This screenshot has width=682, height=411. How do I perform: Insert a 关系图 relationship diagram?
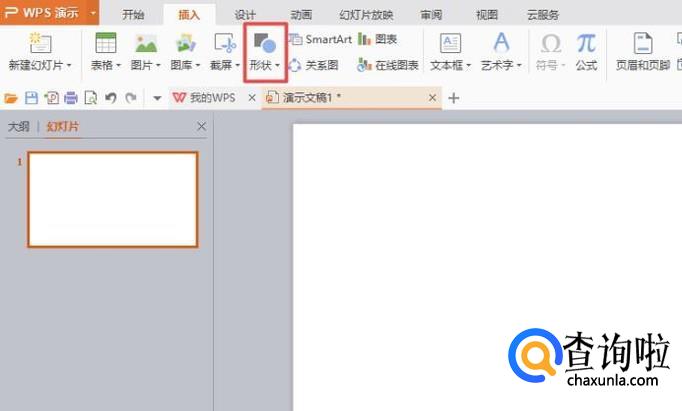click(x=314, y=65)
